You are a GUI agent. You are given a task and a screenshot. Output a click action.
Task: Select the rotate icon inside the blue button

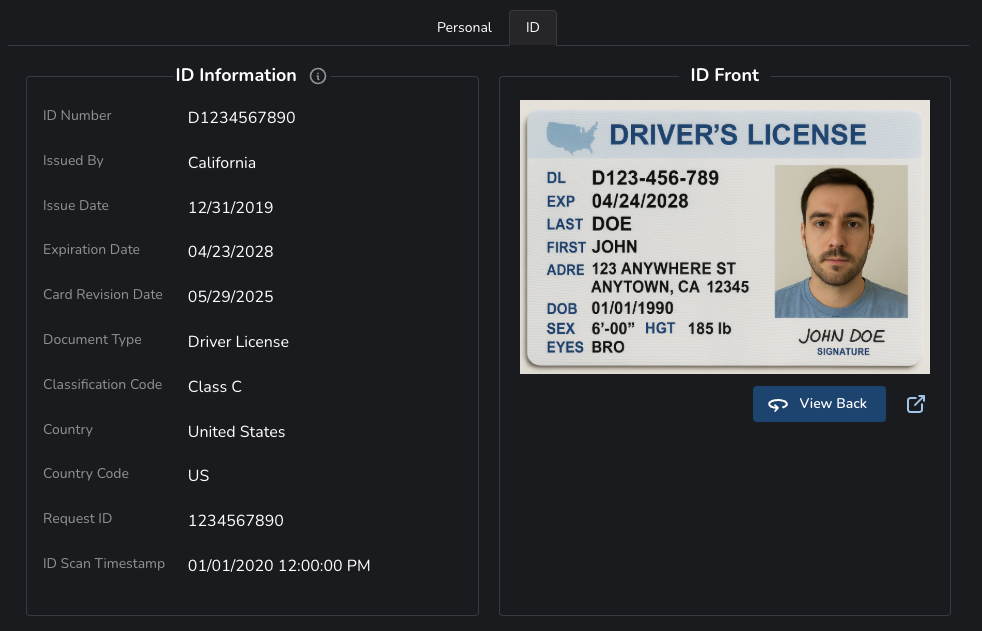(778, 404)
